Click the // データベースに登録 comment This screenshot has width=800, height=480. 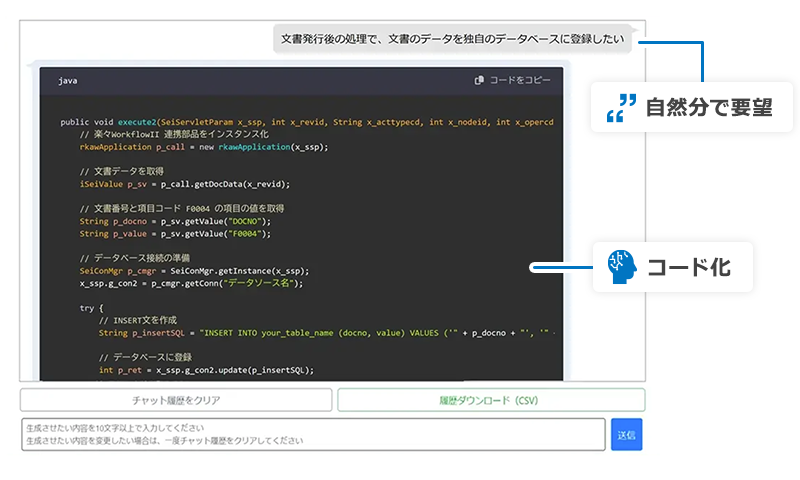[x=145, y=358]
